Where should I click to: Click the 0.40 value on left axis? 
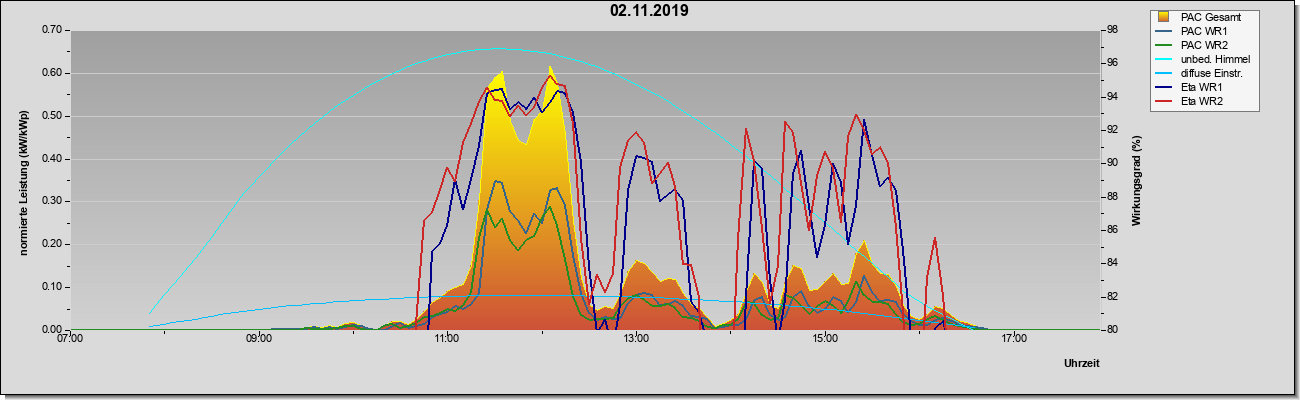click(x=52, y=158)
